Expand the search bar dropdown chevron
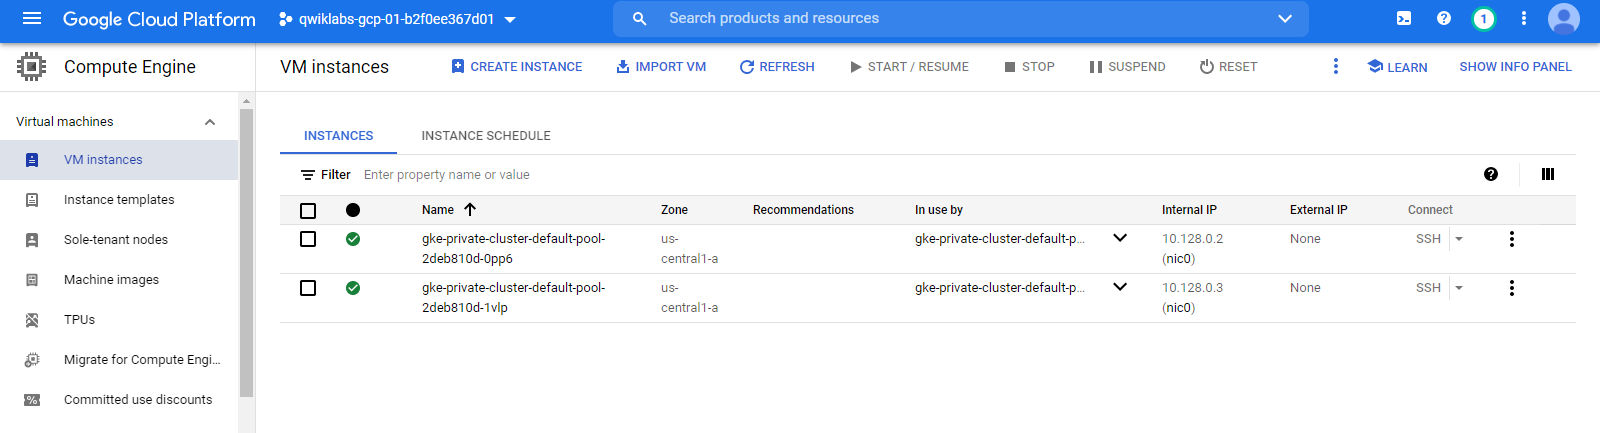 tap(1285, 18)
